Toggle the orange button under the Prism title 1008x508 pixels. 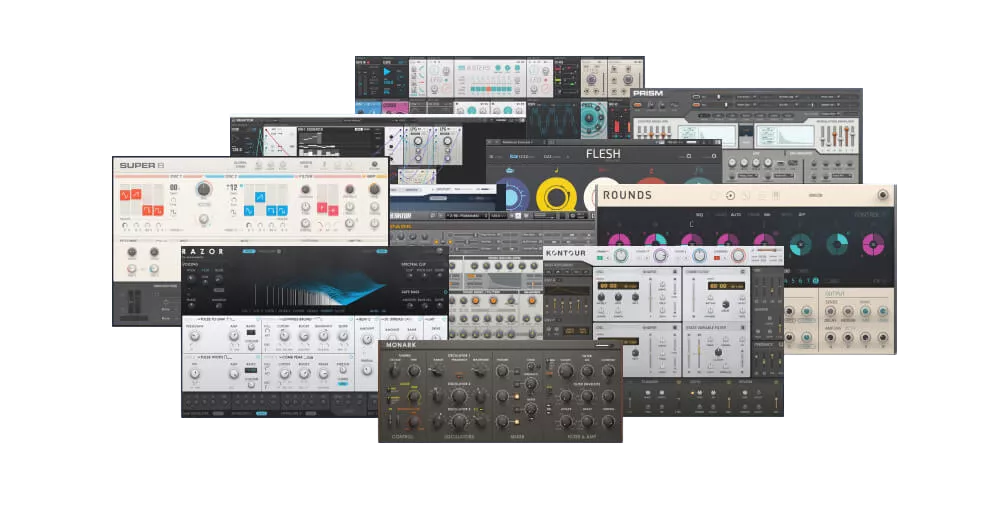click(637, 105)
